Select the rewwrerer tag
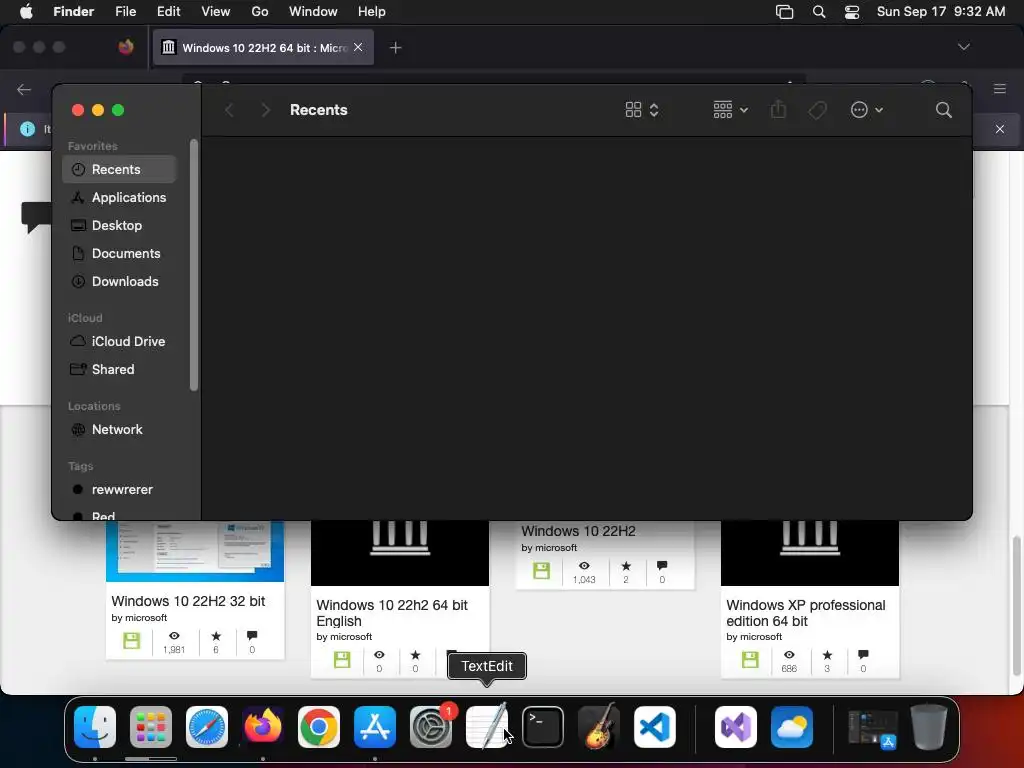Viewport: 1024px width, 768px height. 120,489
